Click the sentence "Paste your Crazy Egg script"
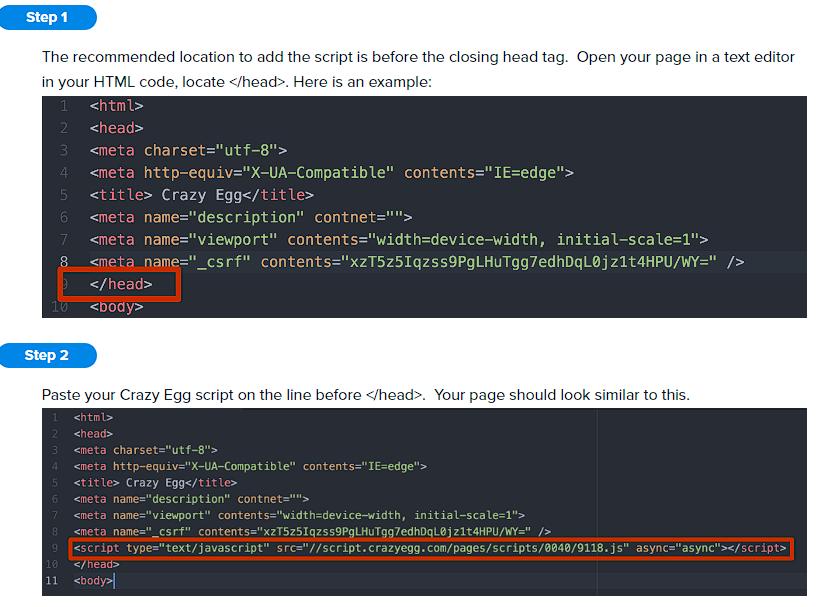 (x=366, y=395)
